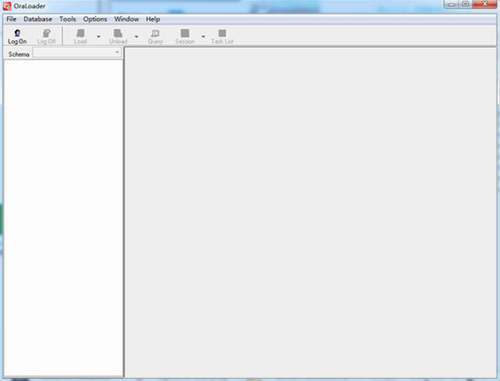Click inside the empty schema object list
The width and height of the screenshot is (500, 381).
click(63, 218)
